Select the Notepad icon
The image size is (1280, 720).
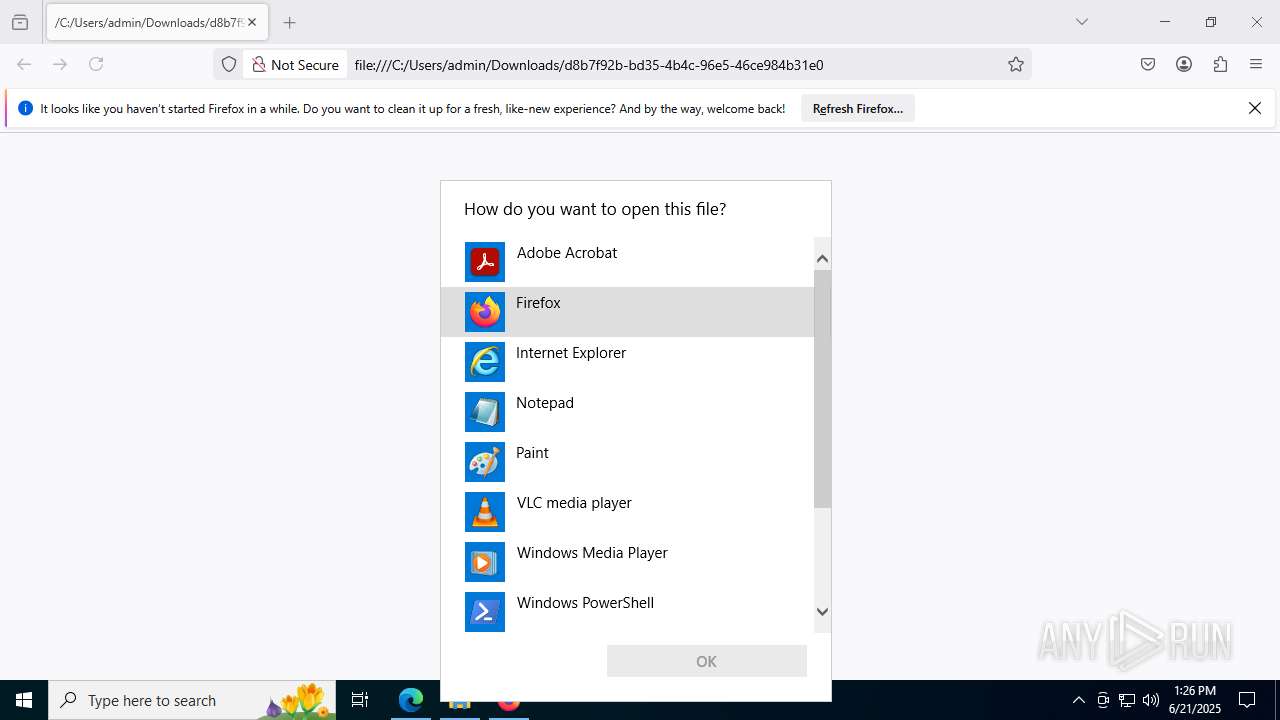(485, 412)
